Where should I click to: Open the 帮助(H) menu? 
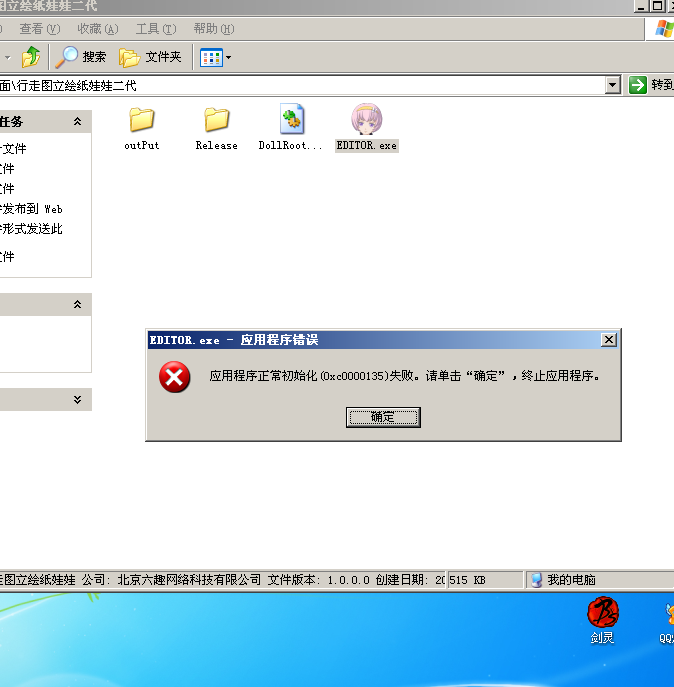coord(214,29)
